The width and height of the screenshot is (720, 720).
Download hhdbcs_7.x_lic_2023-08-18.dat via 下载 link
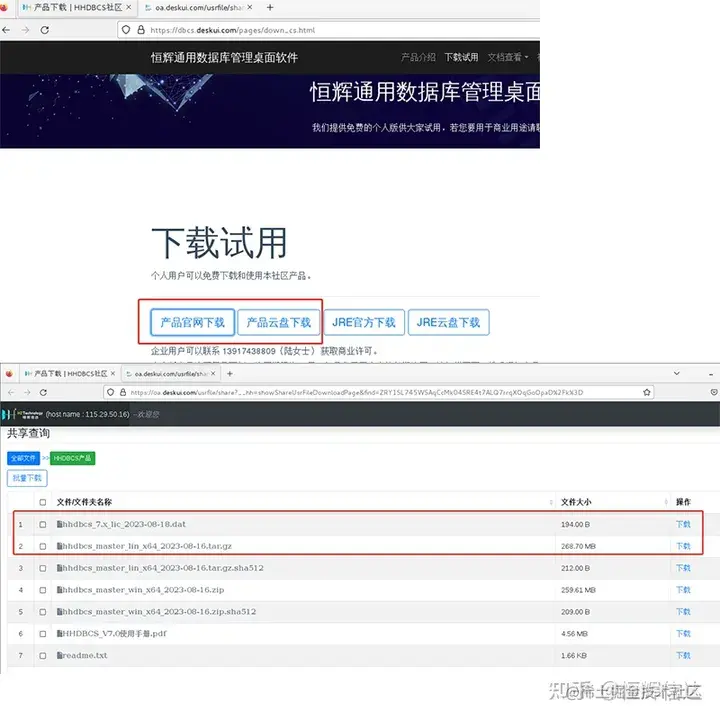(x=683, y=524)
